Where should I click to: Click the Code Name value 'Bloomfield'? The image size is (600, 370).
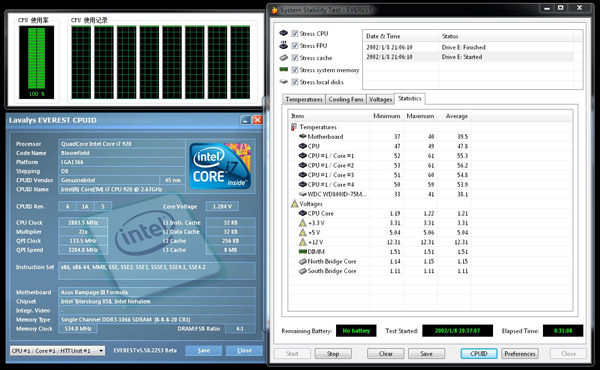pos(122,153)
